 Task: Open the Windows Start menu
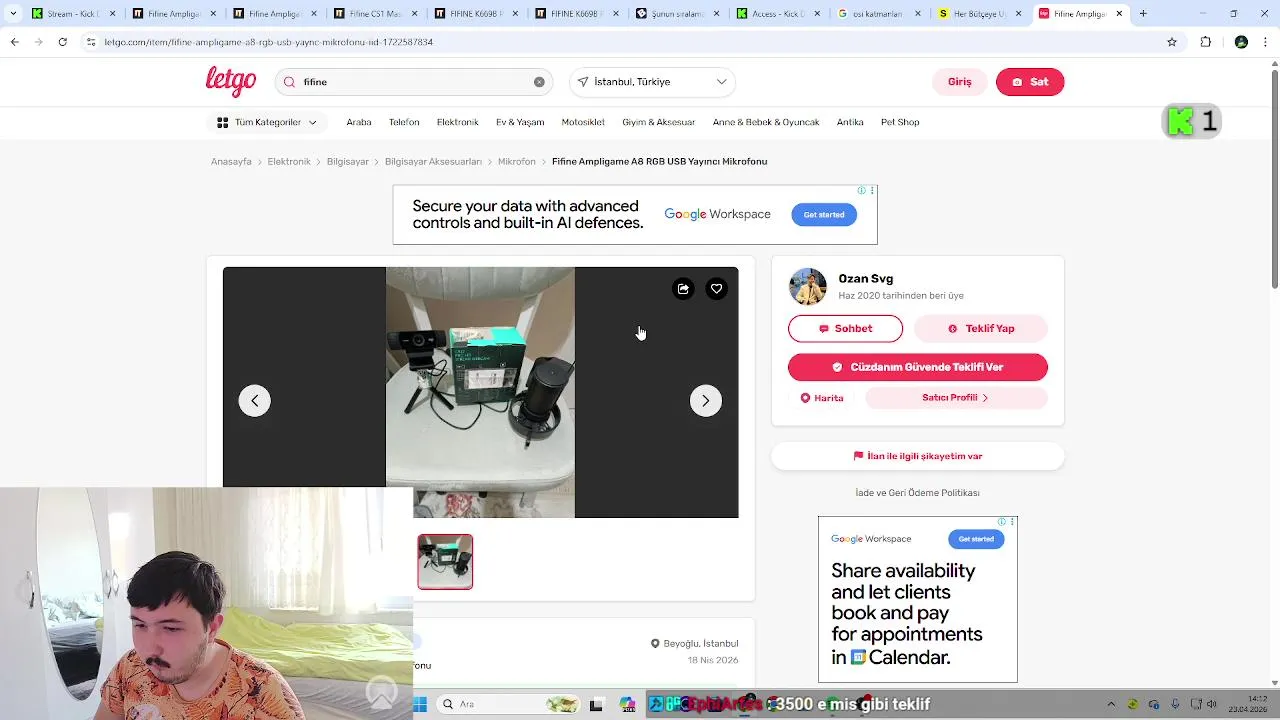(420, 705)
